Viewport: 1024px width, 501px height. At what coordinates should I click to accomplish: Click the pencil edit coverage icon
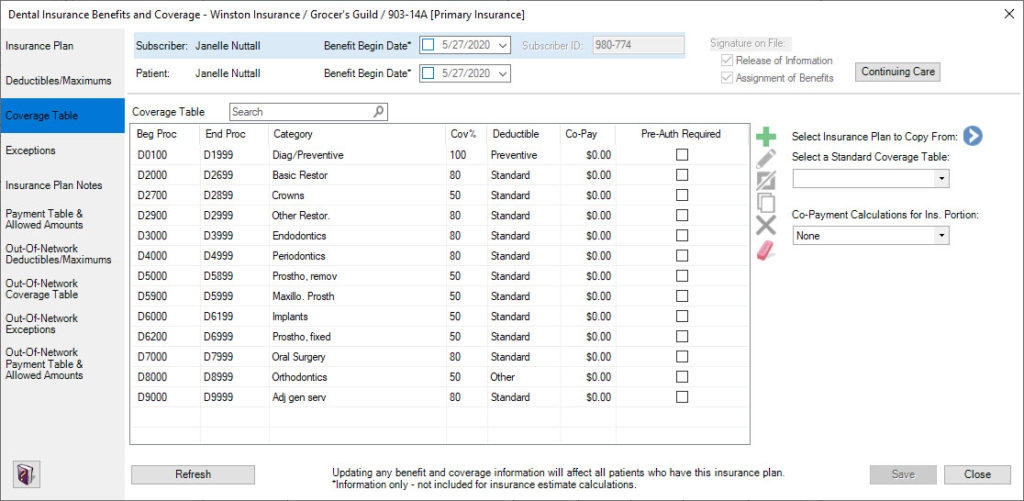tap(766, 158)
